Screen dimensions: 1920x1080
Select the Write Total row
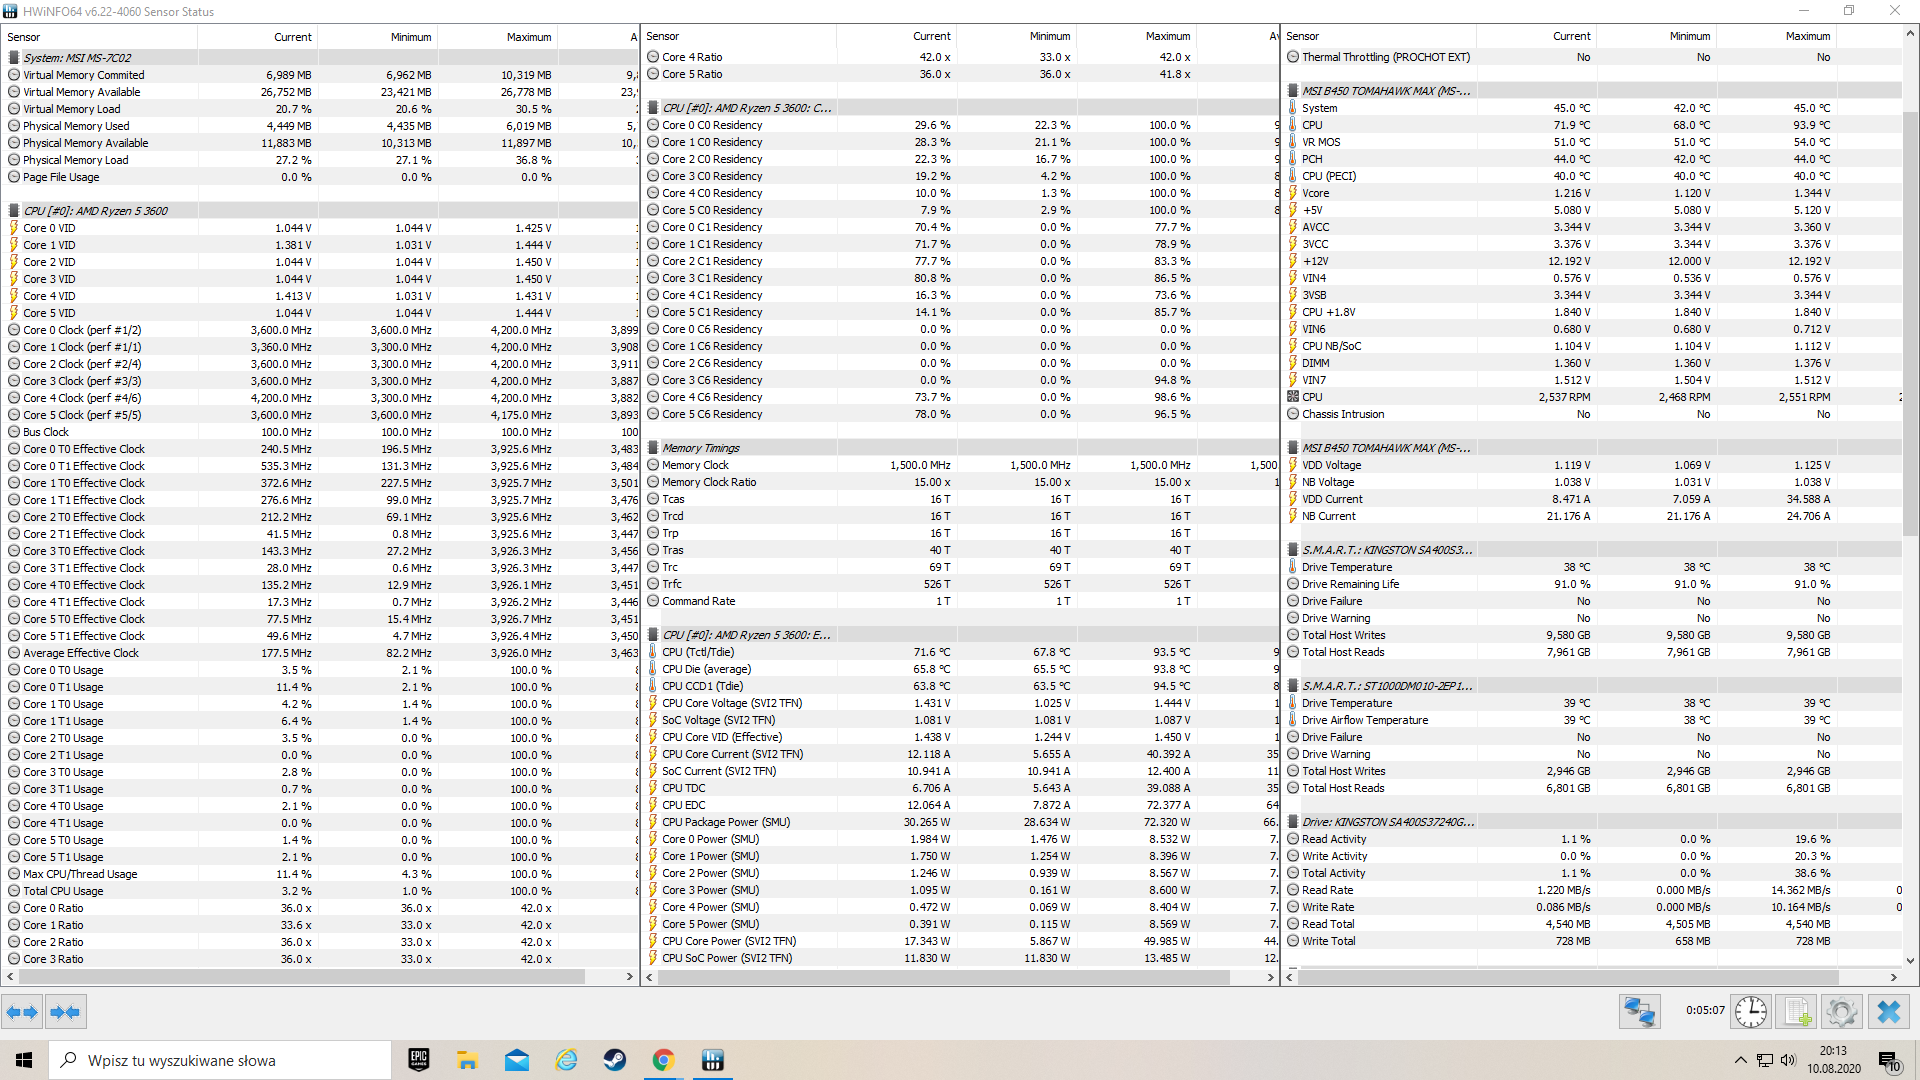tap(1593, 941)
